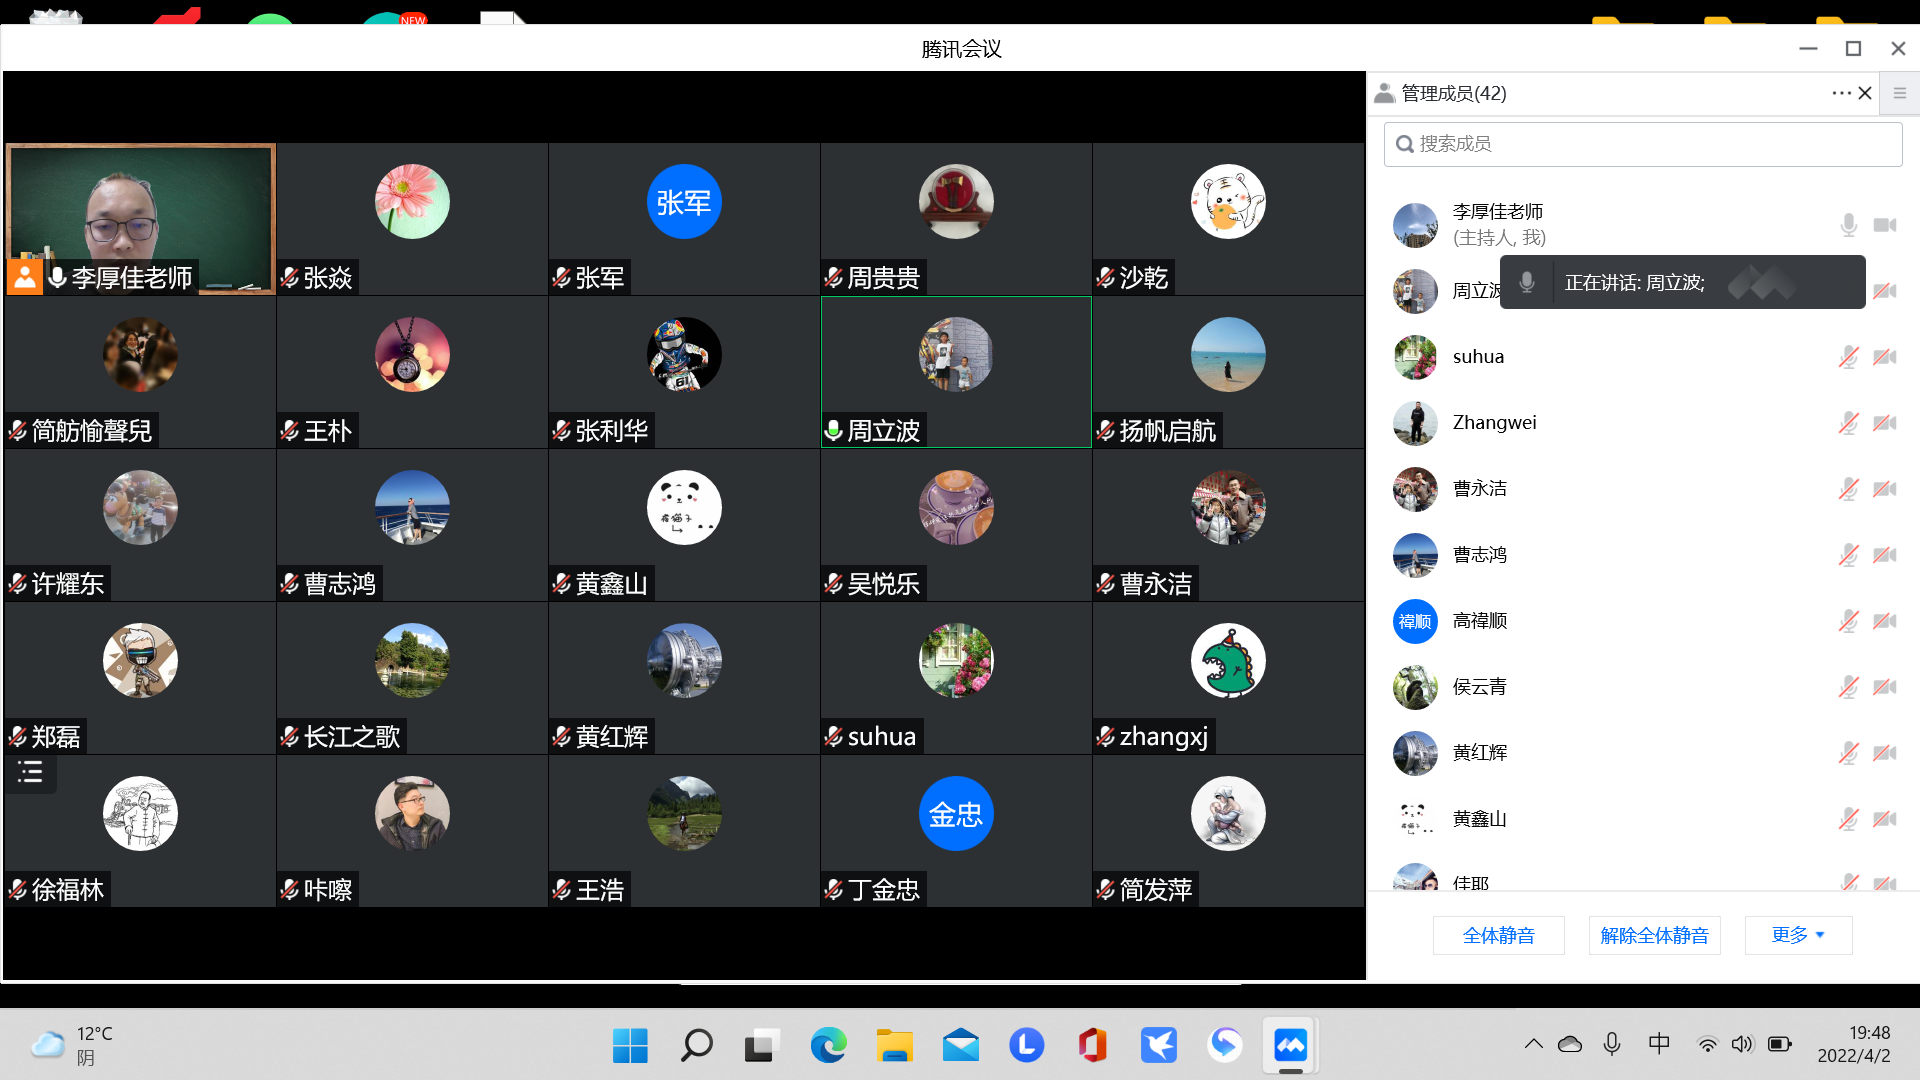The width and height of the screenshot is (1920, 1080).
Task: Click the host badge icon on 李厚佳老师 video
Action: point(25,277)
